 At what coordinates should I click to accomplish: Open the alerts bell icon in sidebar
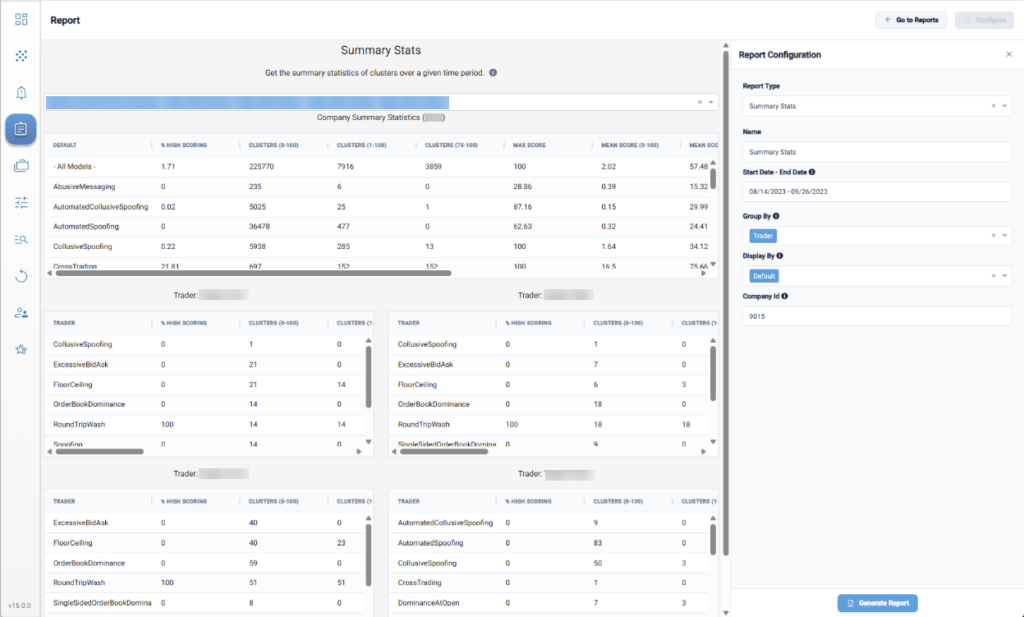[x=21, y=93]
